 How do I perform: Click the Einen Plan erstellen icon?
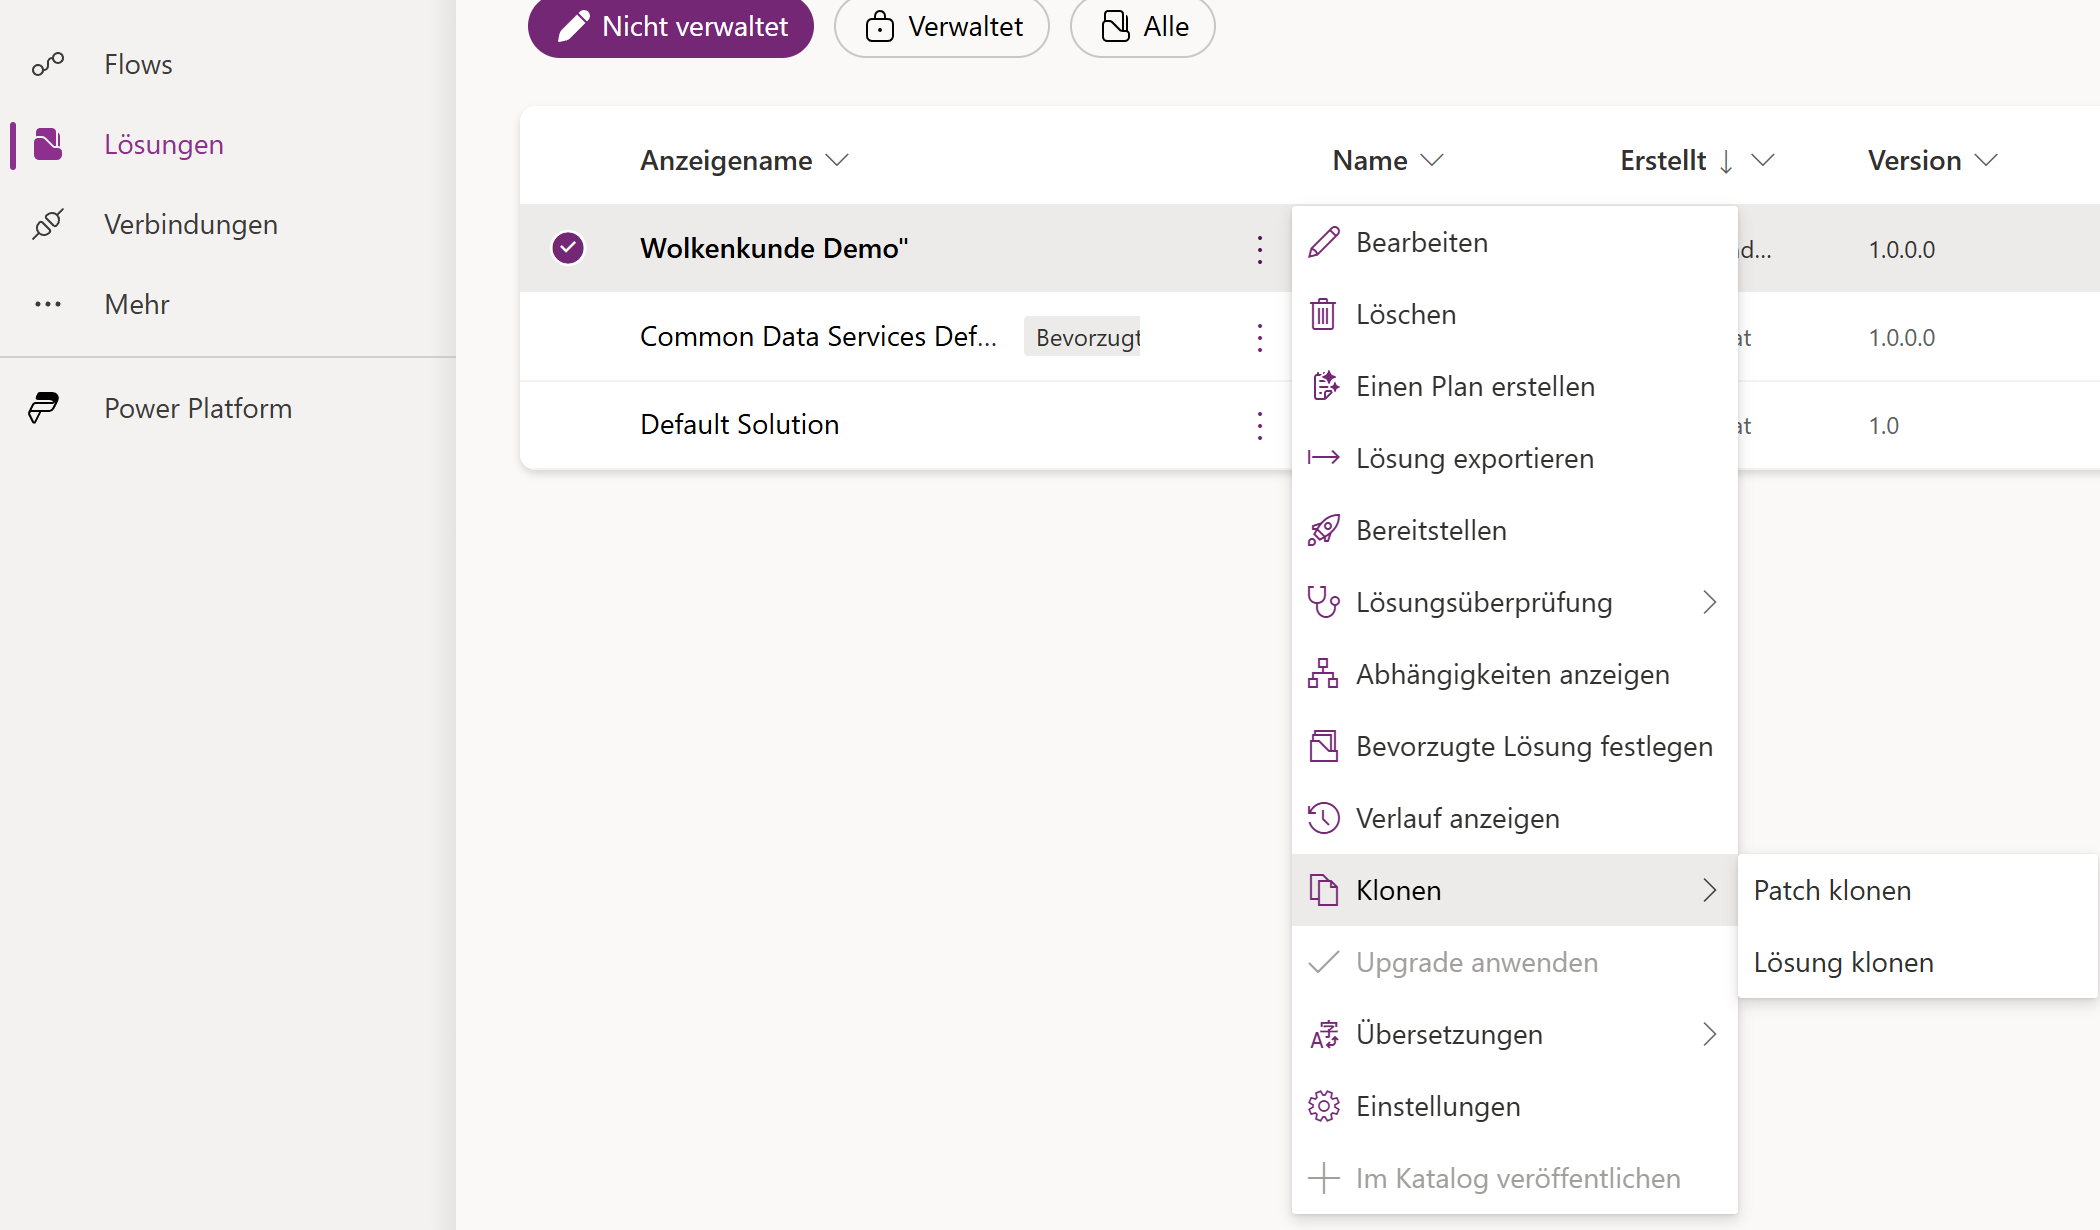tap(1324, 386)
